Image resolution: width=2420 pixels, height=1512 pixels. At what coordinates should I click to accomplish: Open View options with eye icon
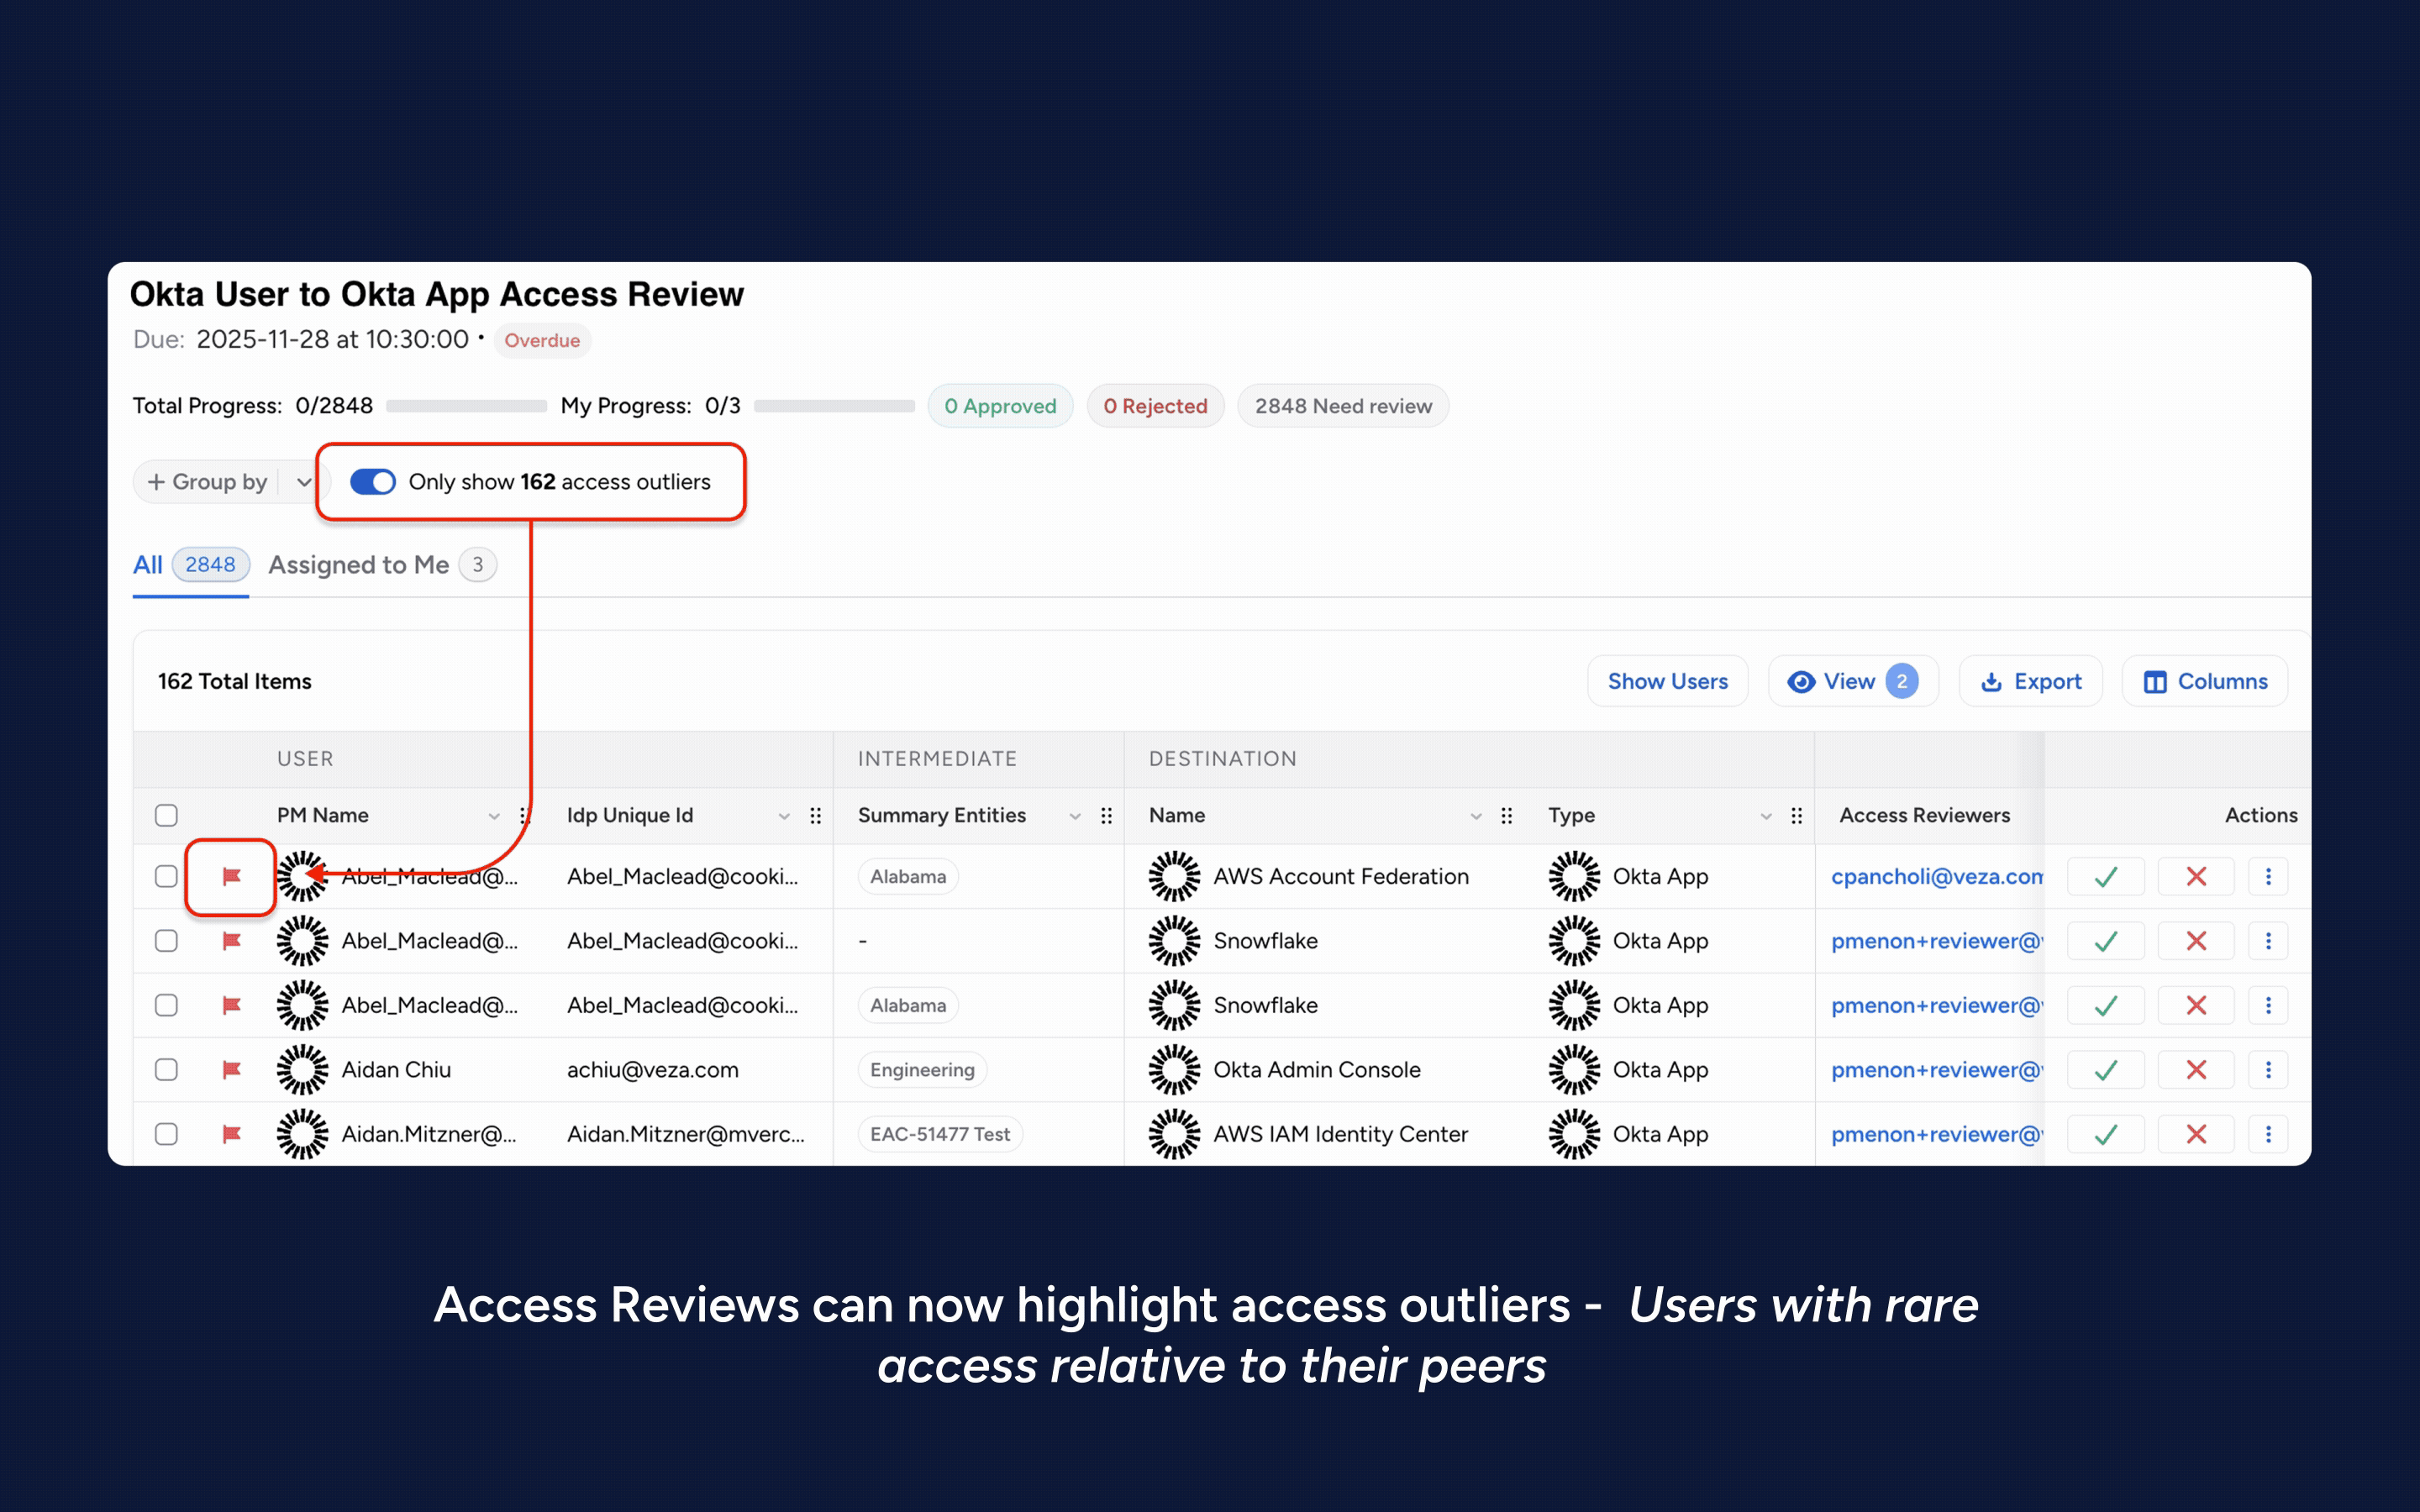1852,681
